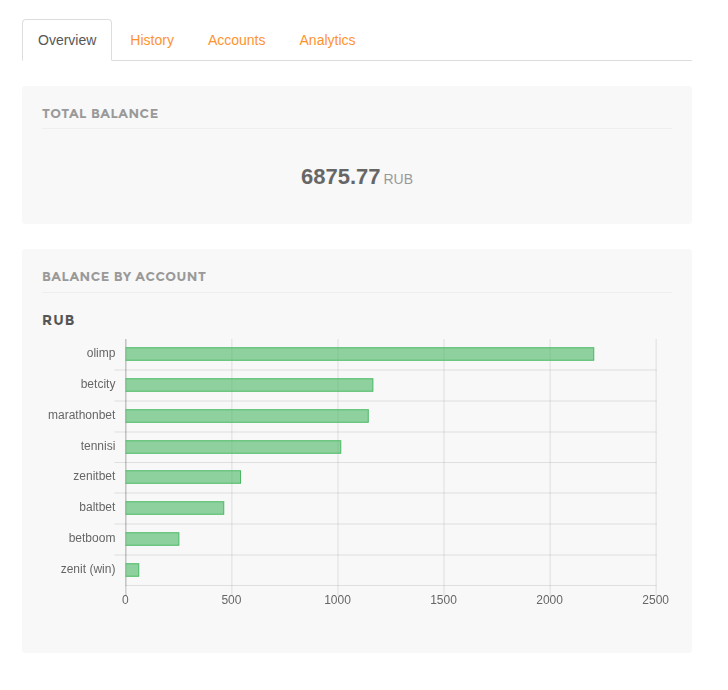Click the marathonbet balance bar
This screenshot has width=728, height=690.
247,416
